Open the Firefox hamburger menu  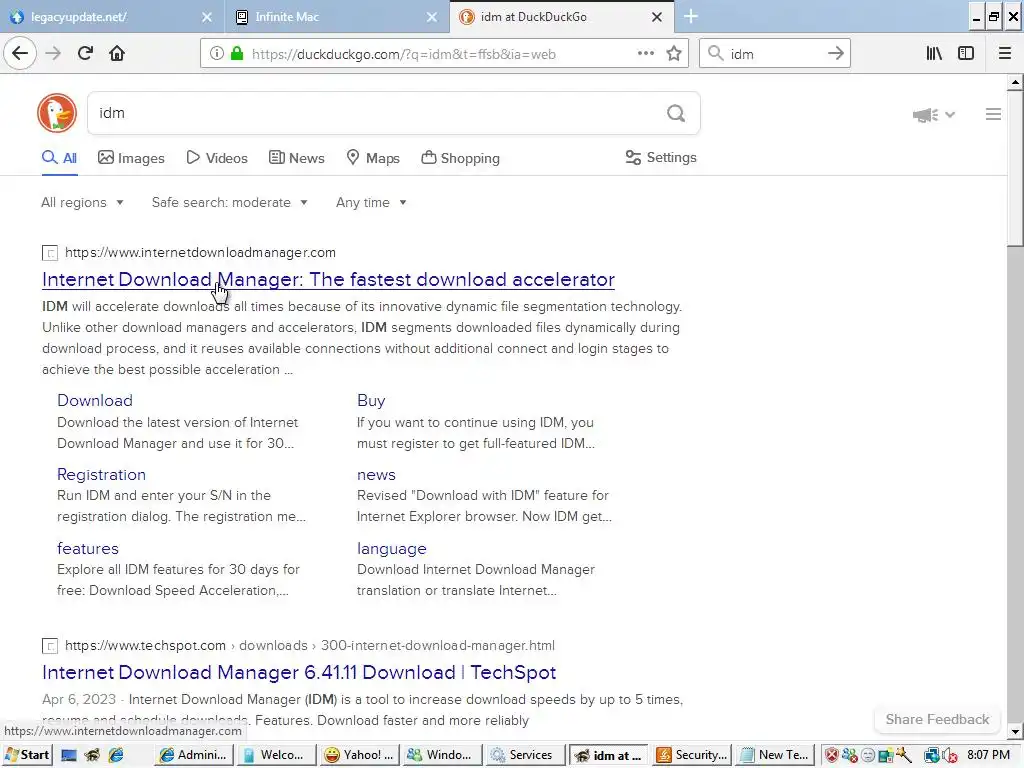(x=1005, y=54)
